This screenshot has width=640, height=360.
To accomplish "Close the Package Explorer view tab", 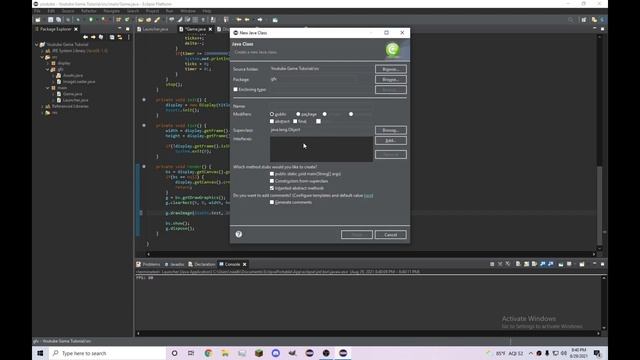I will click(76, 29).
